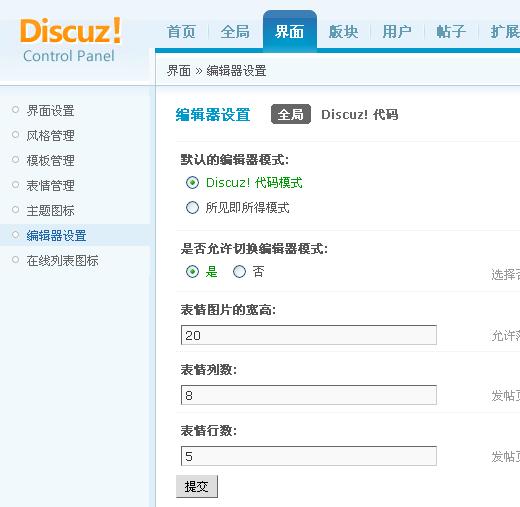Click the 是否允许切换编辑器模式 label
Image resolution: width=520 pixels, height=507 pixels.
tap(254, 249)
